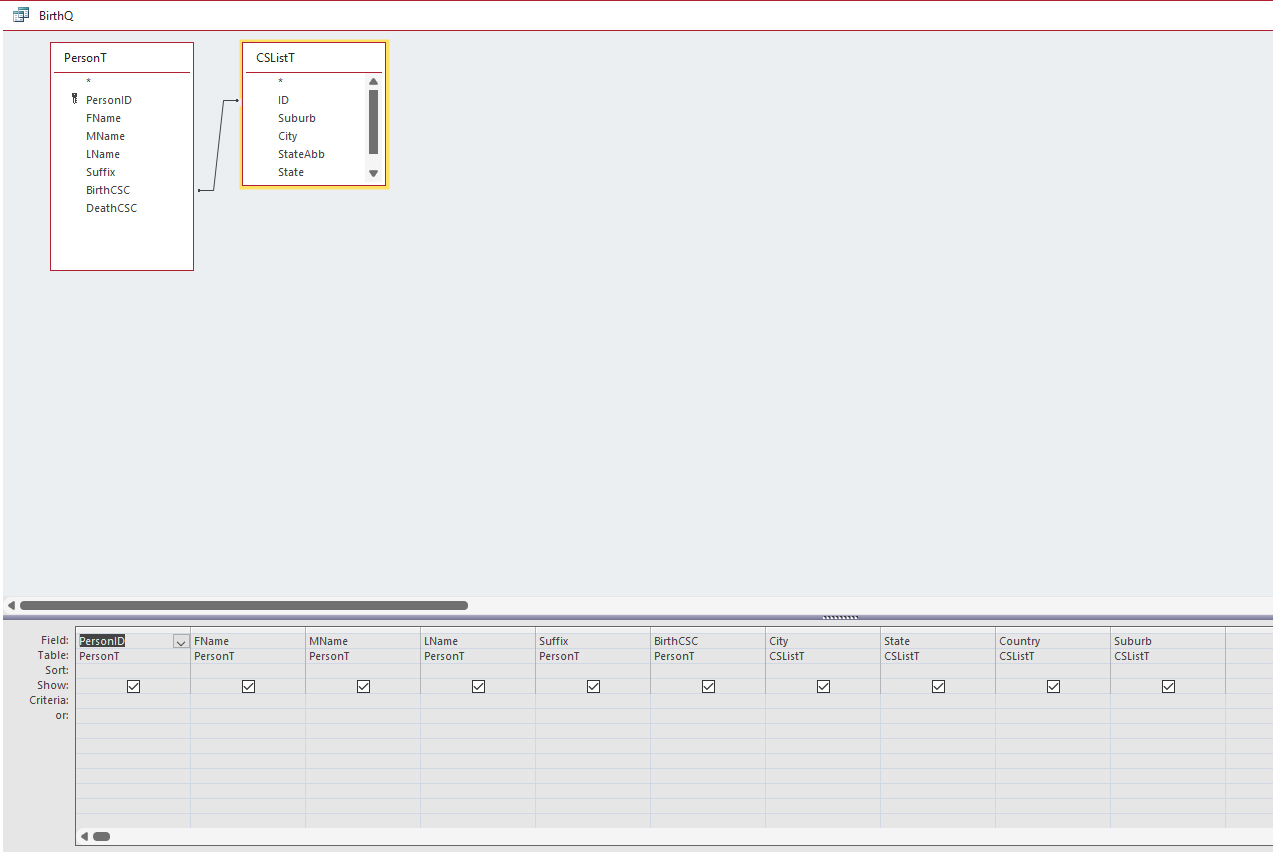The image size is (1273, 852).
Task: Click Suffix Field cell in grid
Action: [593, 641]
